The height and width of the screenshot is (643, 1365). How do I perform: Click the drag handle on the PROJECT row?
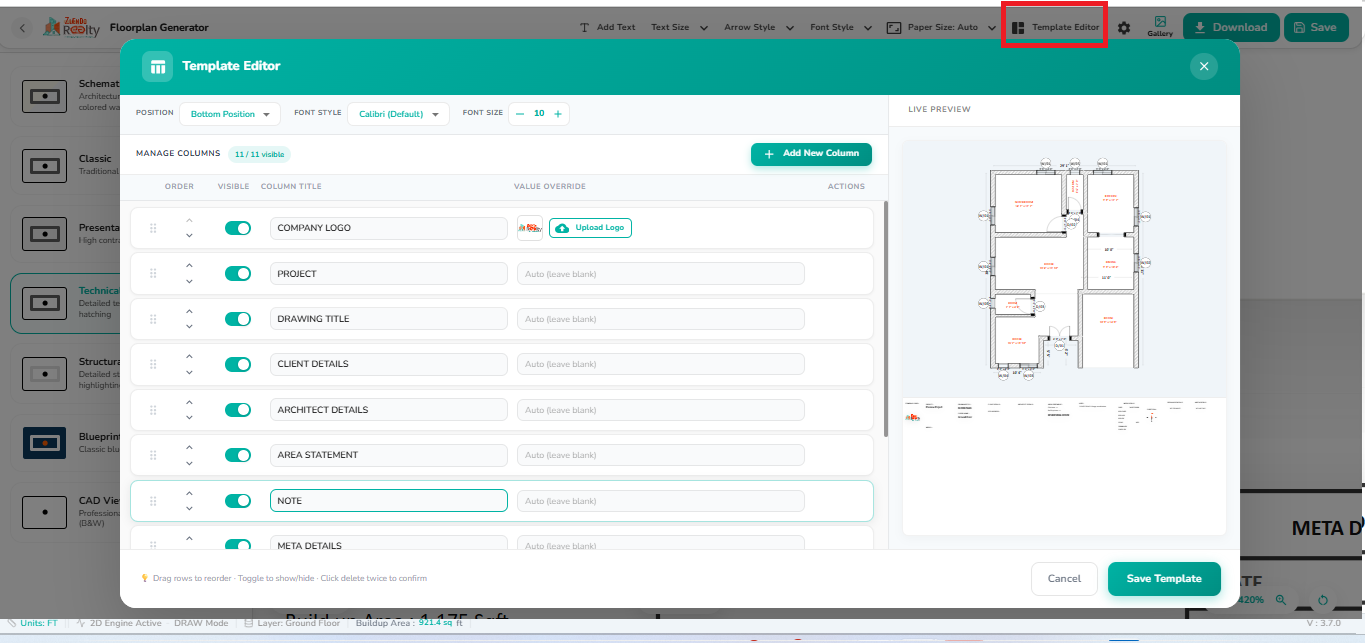[153, 273]
